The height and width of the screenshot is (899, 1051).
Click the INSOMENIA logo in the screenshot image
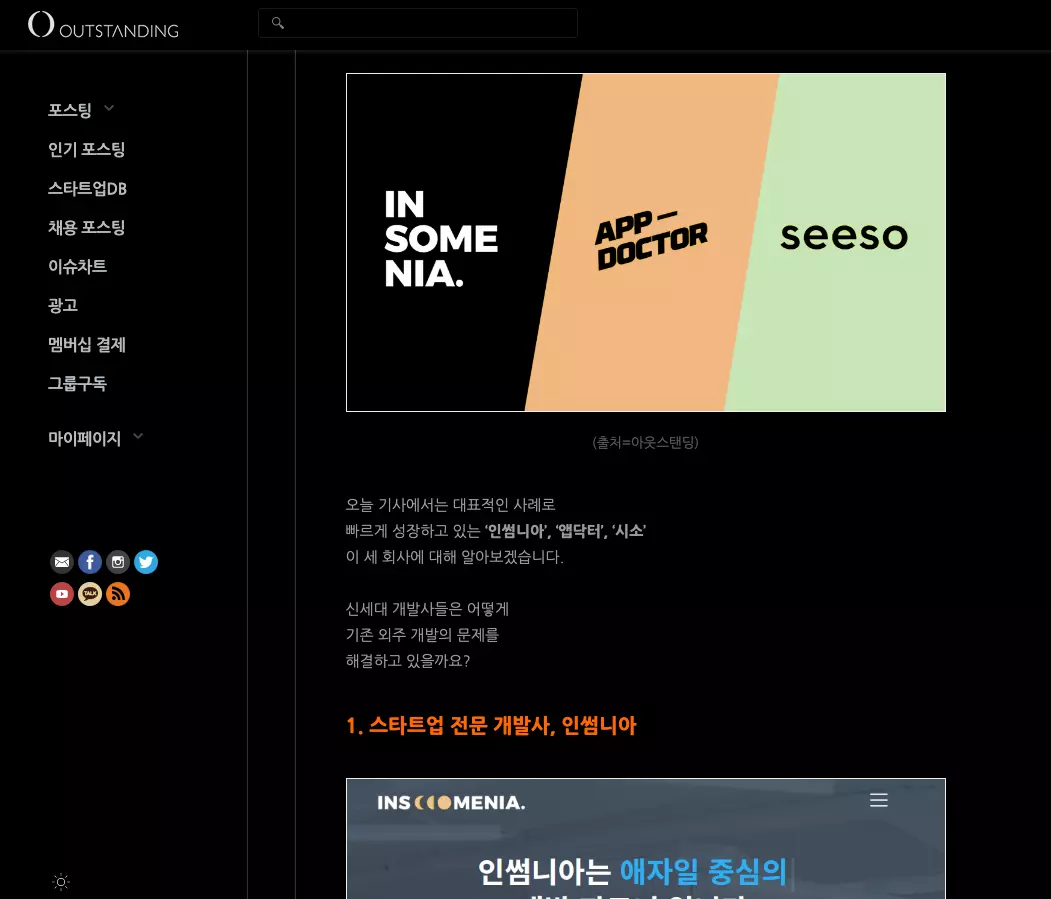pos(451,802)
